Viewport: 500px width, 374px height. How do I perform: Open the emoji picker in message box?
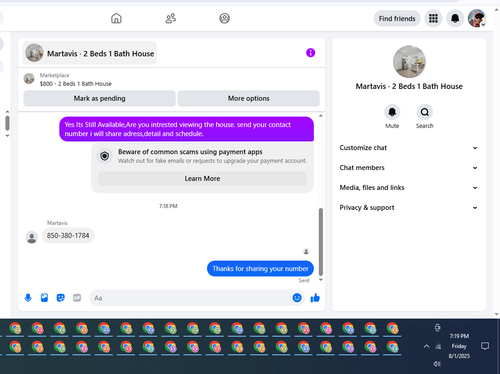tap(297, 298)
